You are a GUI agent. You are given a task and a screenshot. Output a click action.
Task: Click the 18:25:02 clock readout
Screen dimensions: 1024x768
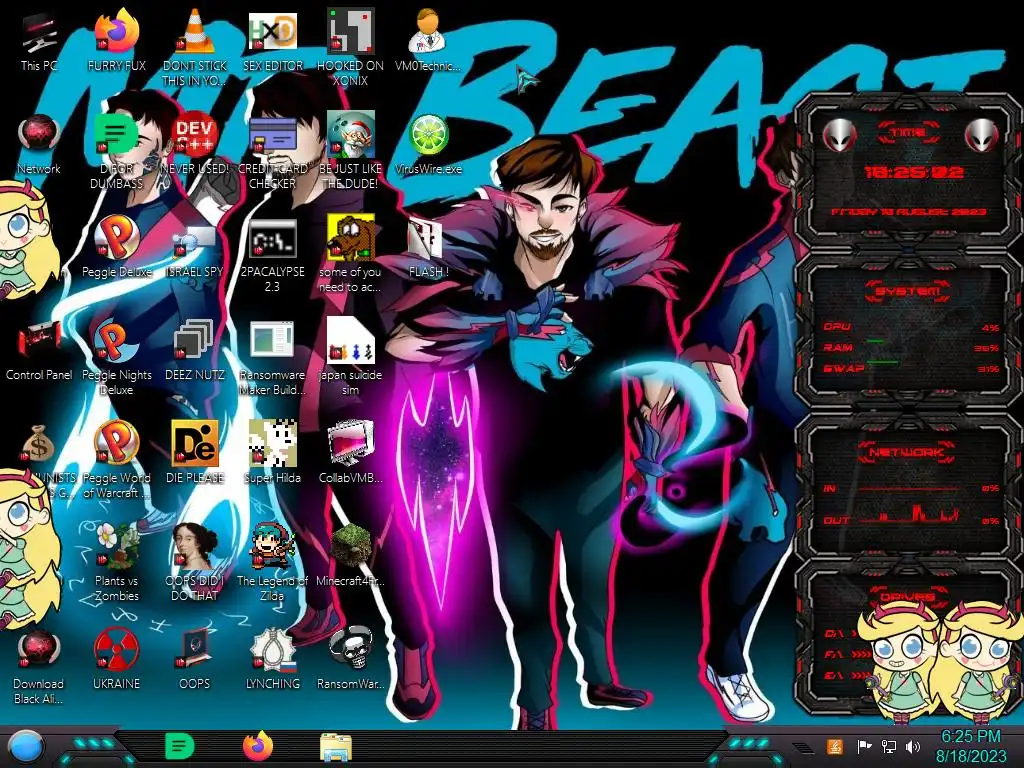pyautogui.click(x=913, y=172)
